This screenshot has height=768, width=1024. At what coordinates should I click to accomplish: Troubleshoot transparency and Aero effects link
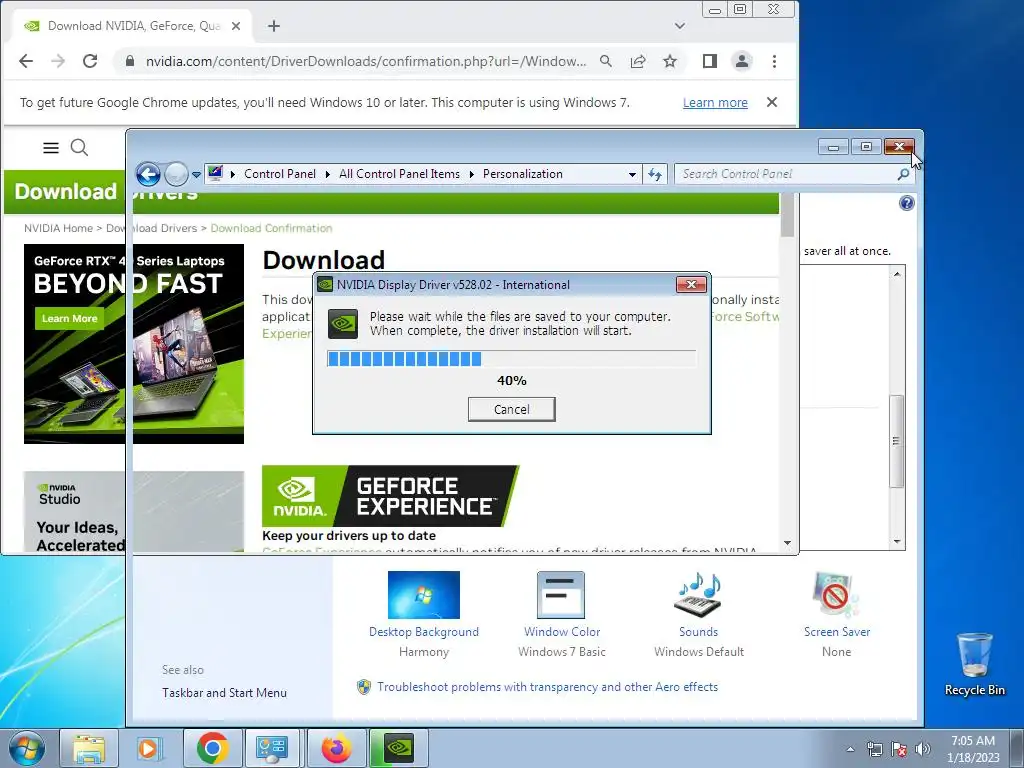coord(547,687)
